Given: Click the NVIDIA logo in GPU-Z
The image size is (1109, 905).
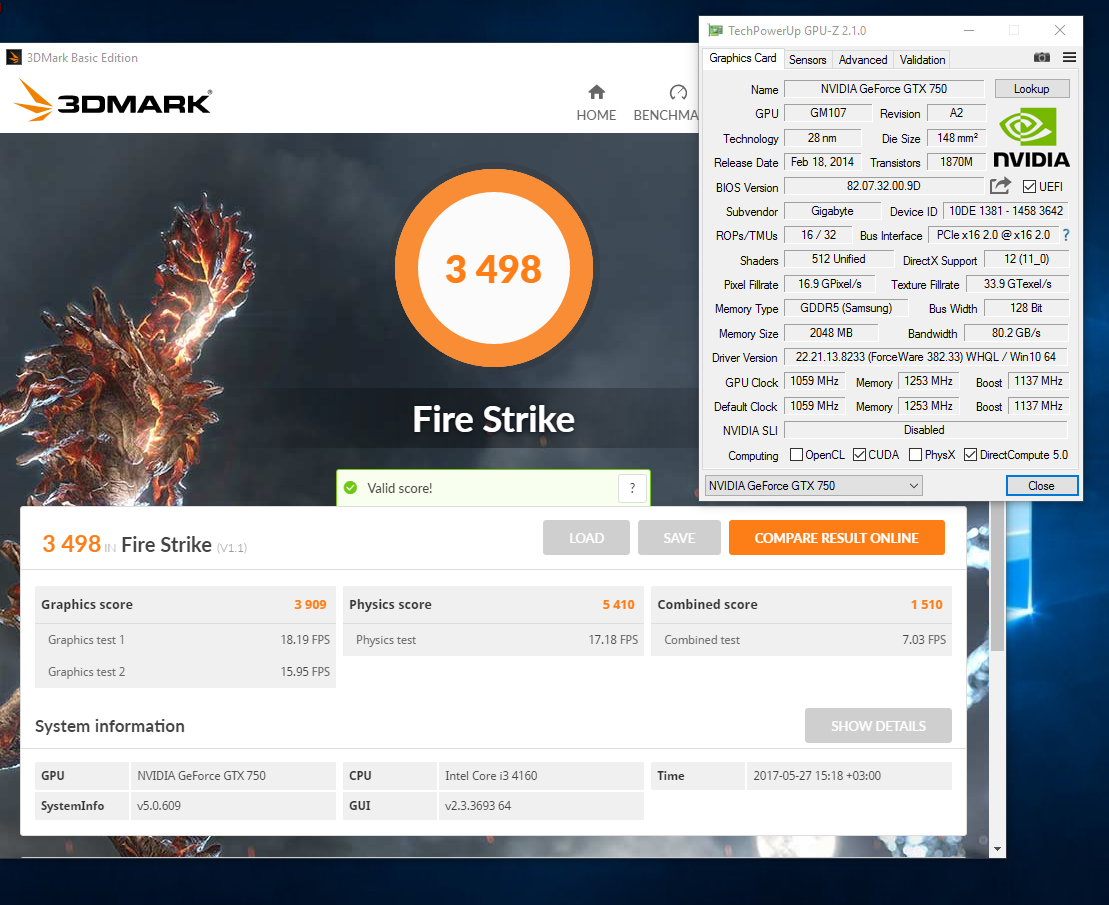Looking at the screenshot, I should pyautogui.click(x=1031, y=138).
